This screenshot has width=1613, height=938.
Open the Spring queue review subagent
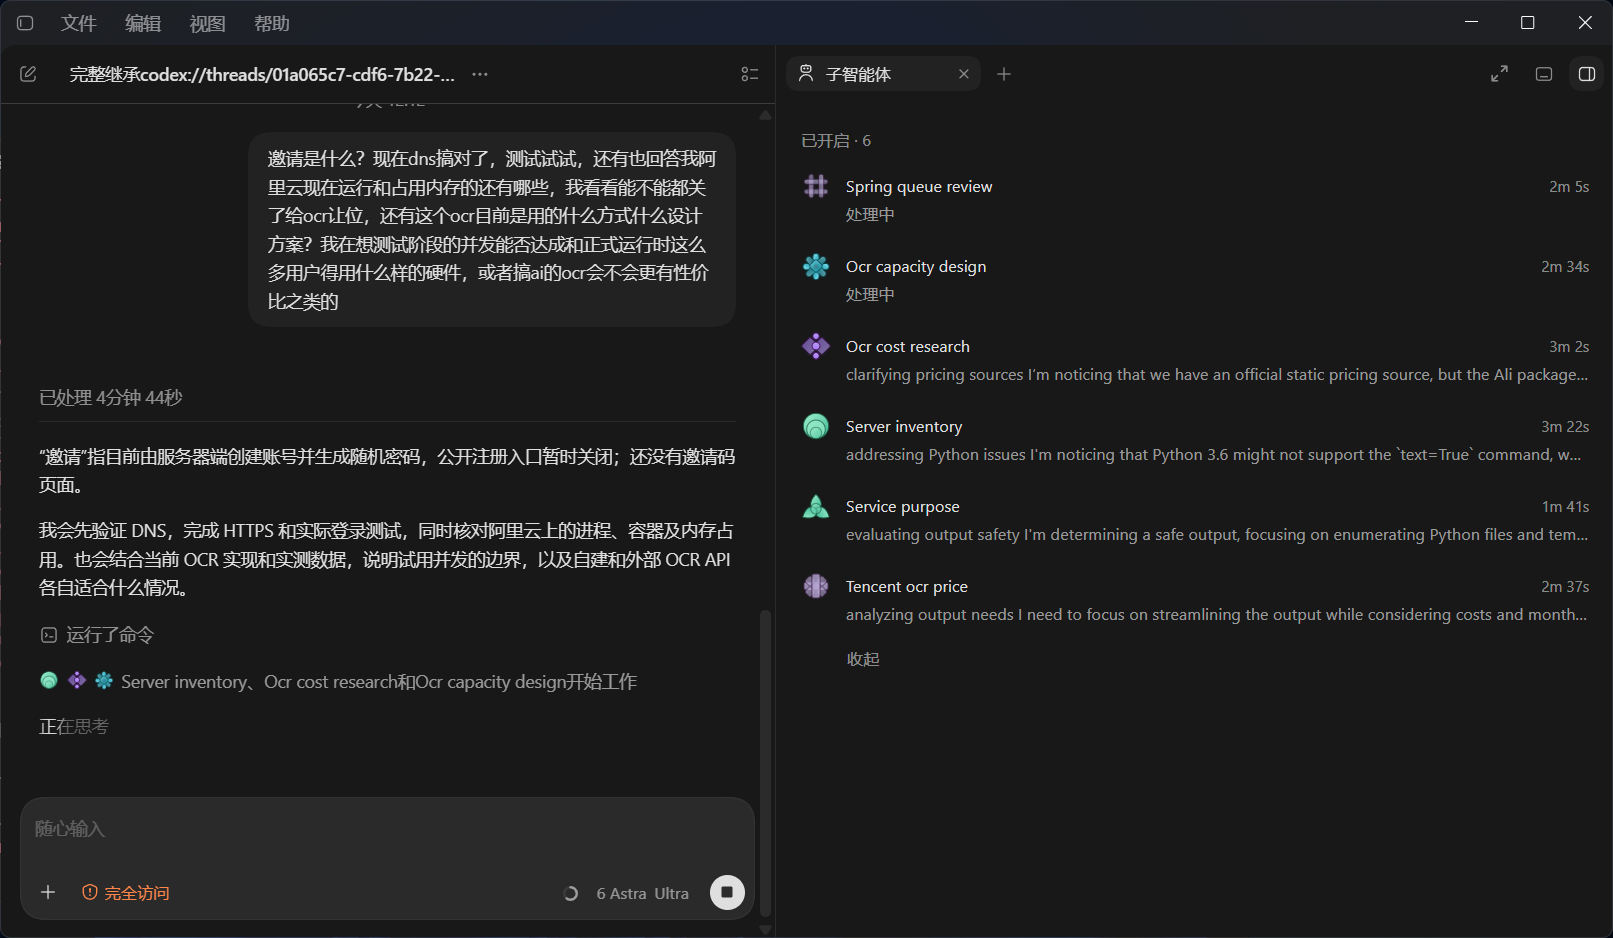1195,200
